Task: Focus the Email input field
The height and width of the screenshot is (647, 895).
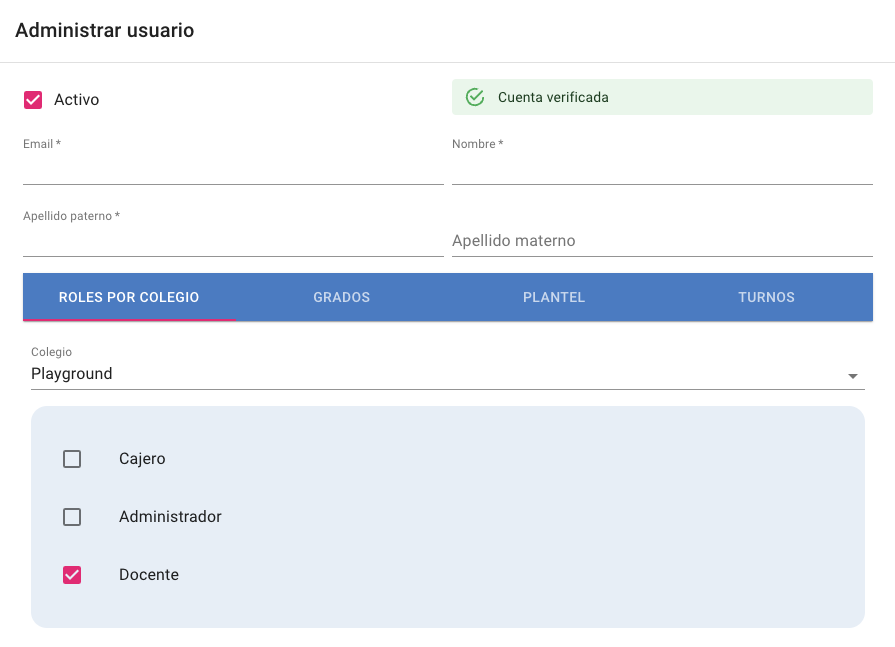Action: [233, 170]
